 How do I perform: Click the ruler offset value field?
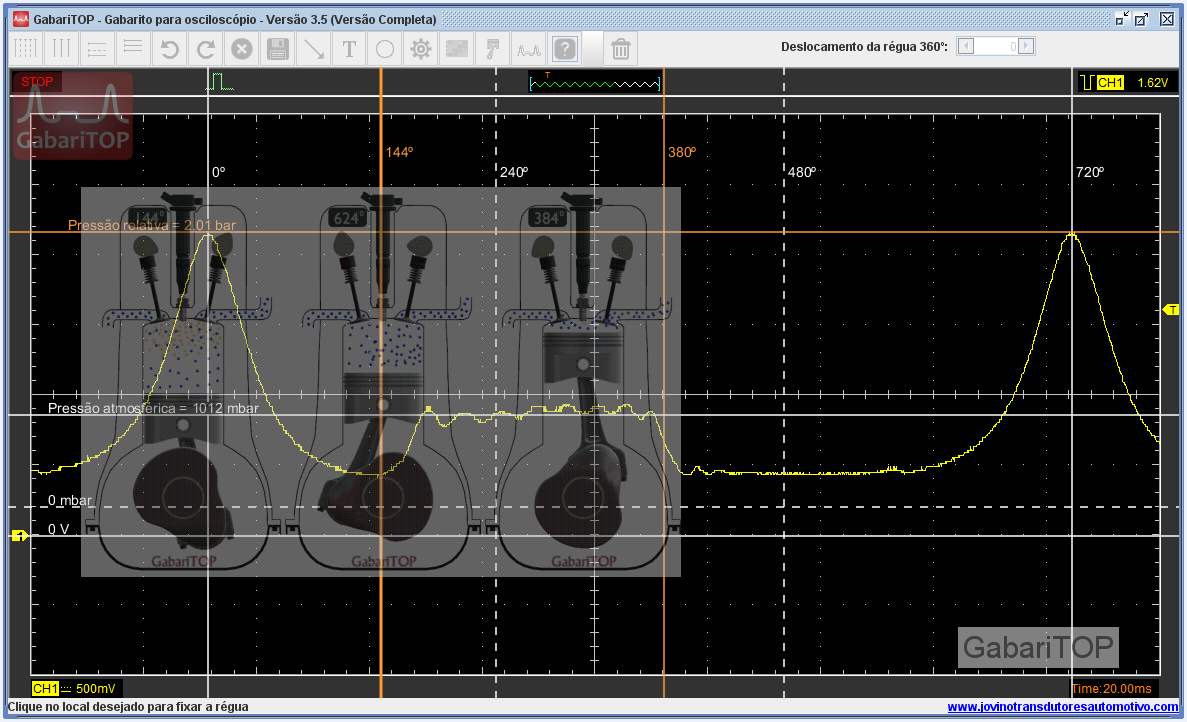coord(995,46)
